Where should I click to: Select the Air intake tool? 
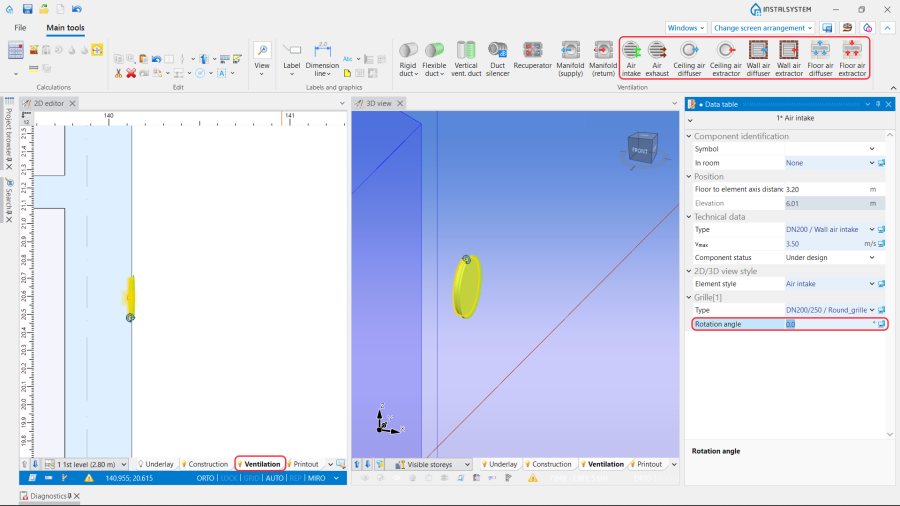tap(631, 56)
